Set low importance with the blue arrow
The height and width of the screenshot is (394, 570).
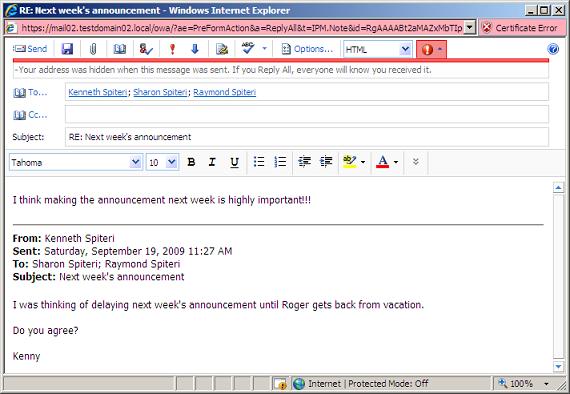tap(195, 49)
